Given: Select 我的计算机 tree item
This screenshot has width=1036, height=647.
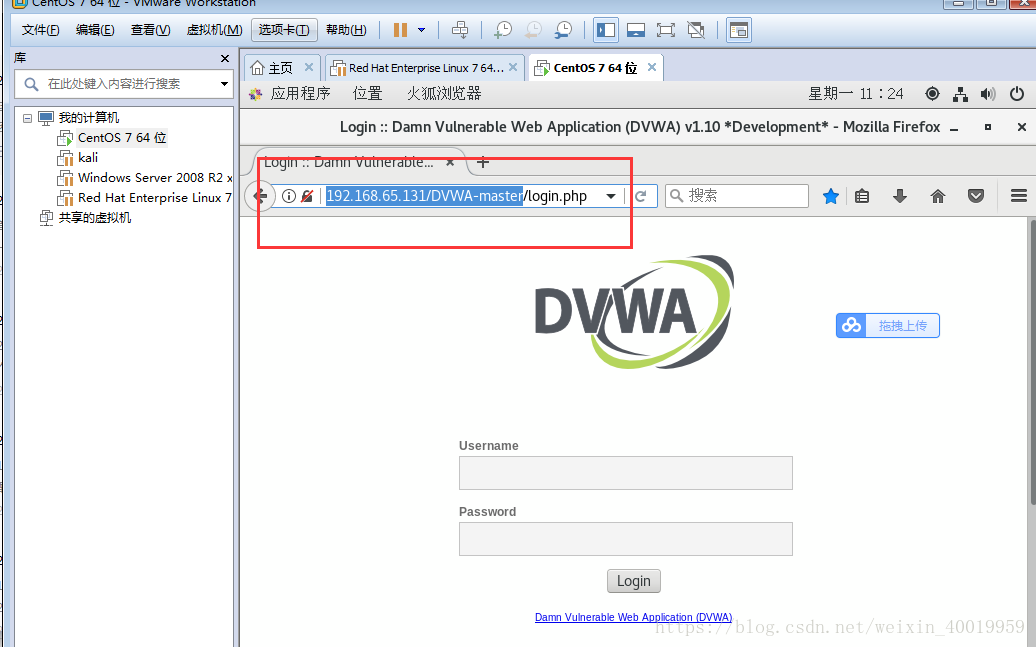Looking at the screenshot, I should [x=89, y=118].
